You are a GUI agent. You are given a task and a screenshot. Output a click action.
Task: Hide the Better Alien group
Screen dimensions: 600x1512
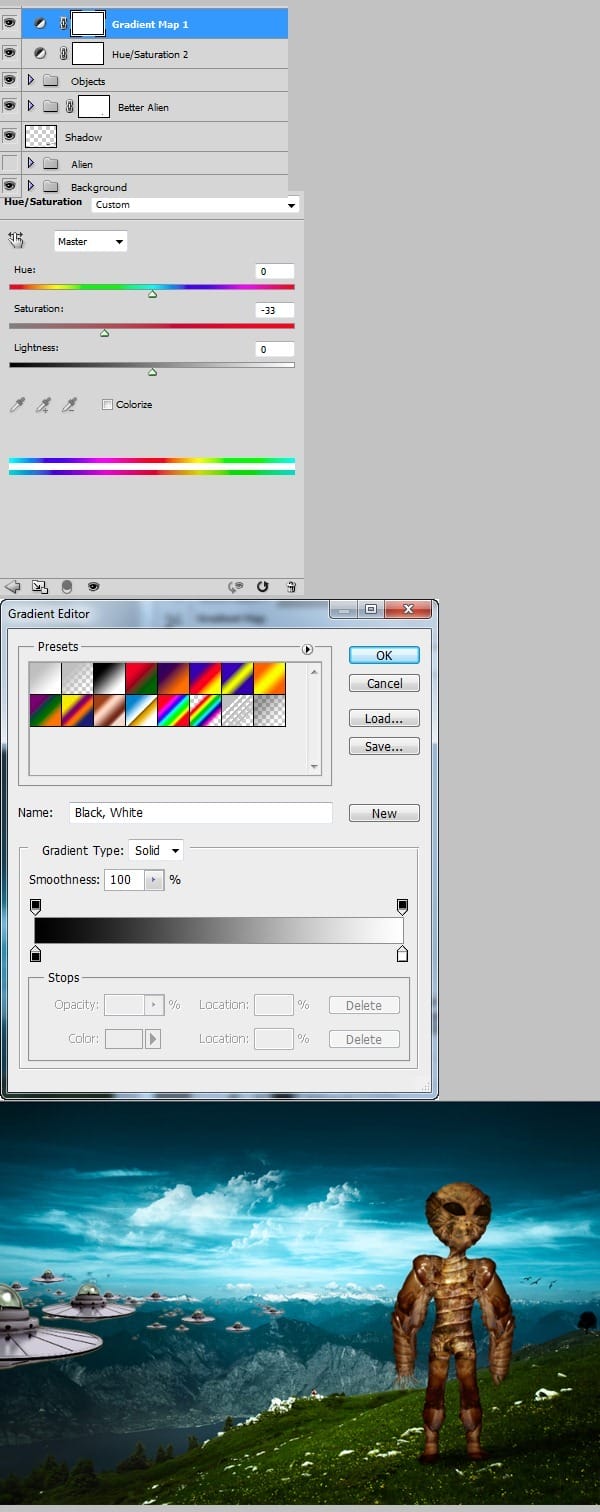[x=10, y=106]
